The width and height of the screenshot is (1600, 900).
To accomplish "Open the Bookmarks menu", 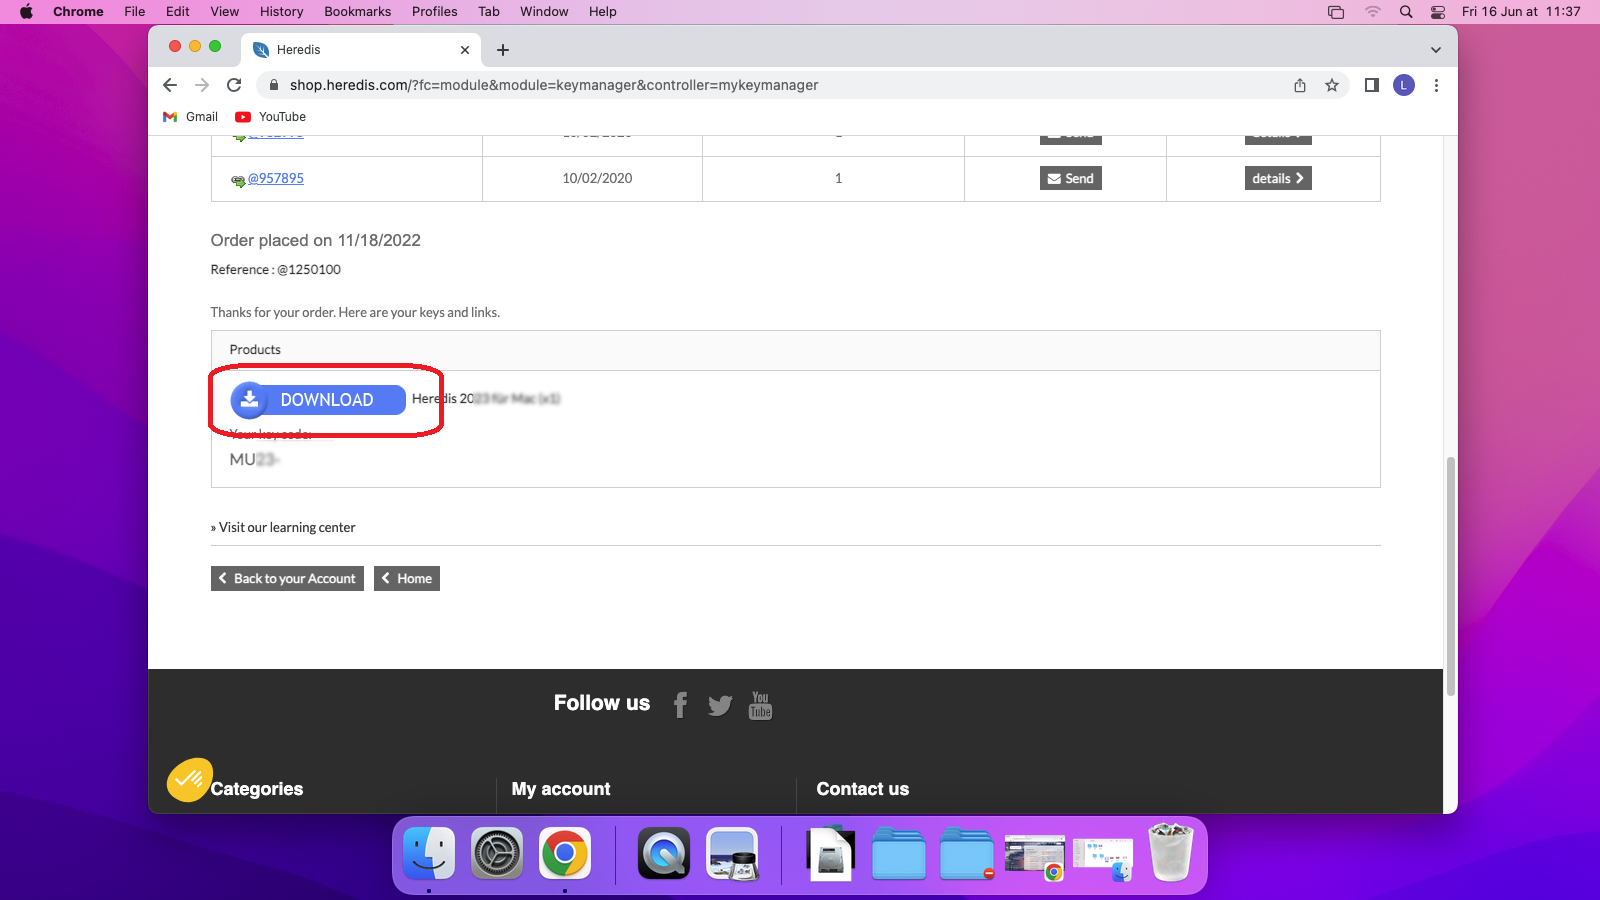I will coord(357,12).
